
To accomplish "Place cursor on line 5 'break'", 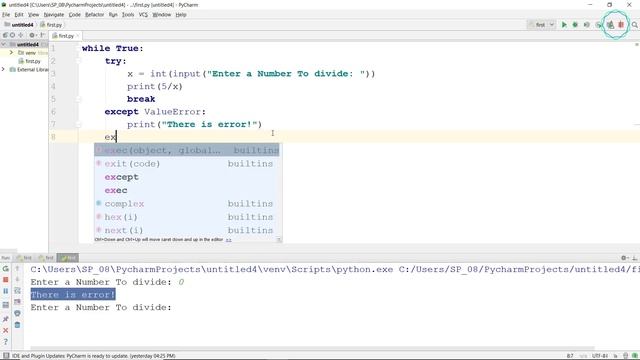I will [x=141, y=99].
